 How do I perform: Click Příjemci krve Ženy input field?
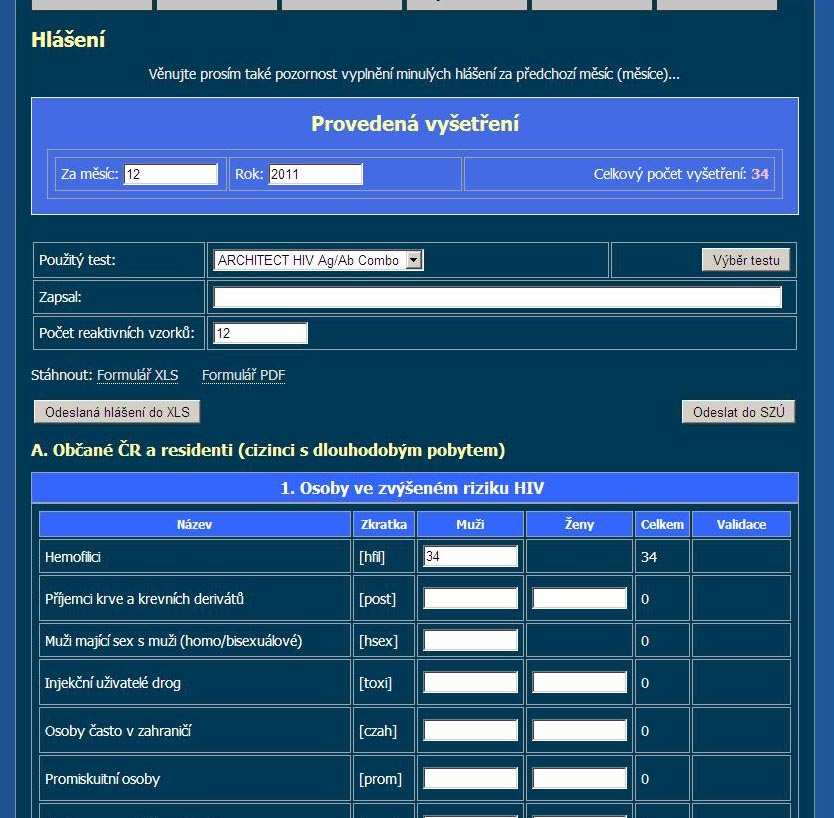[579, 598]
